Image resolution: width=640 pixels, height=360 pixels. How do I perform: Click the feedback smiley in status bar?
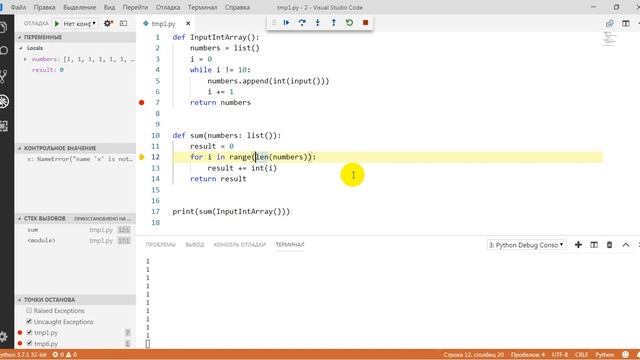(x=625, y=355)
